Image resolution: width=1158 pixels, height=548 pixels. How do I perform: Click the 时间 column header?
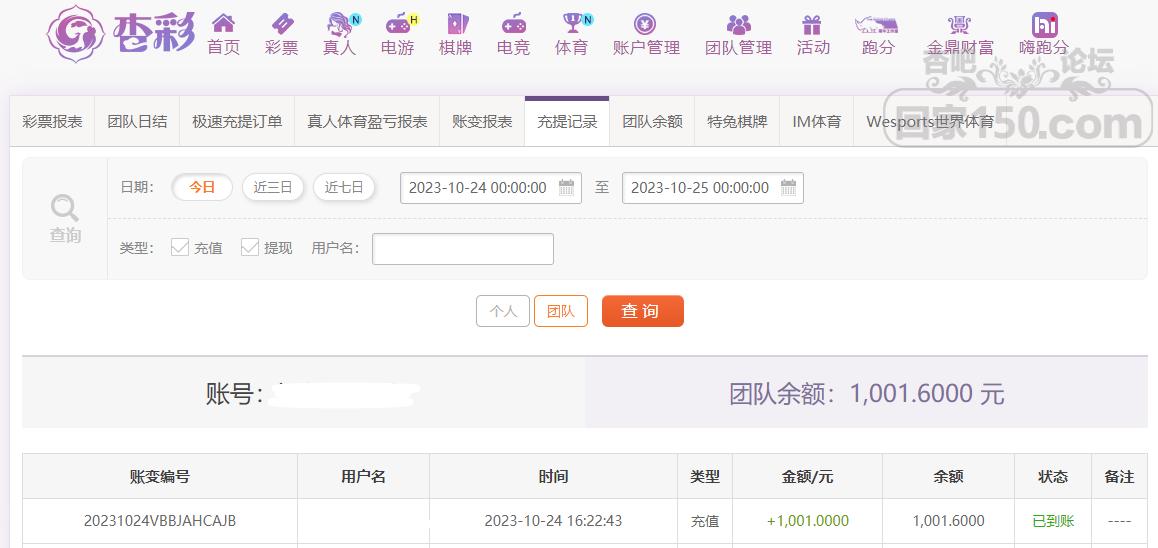553,476
